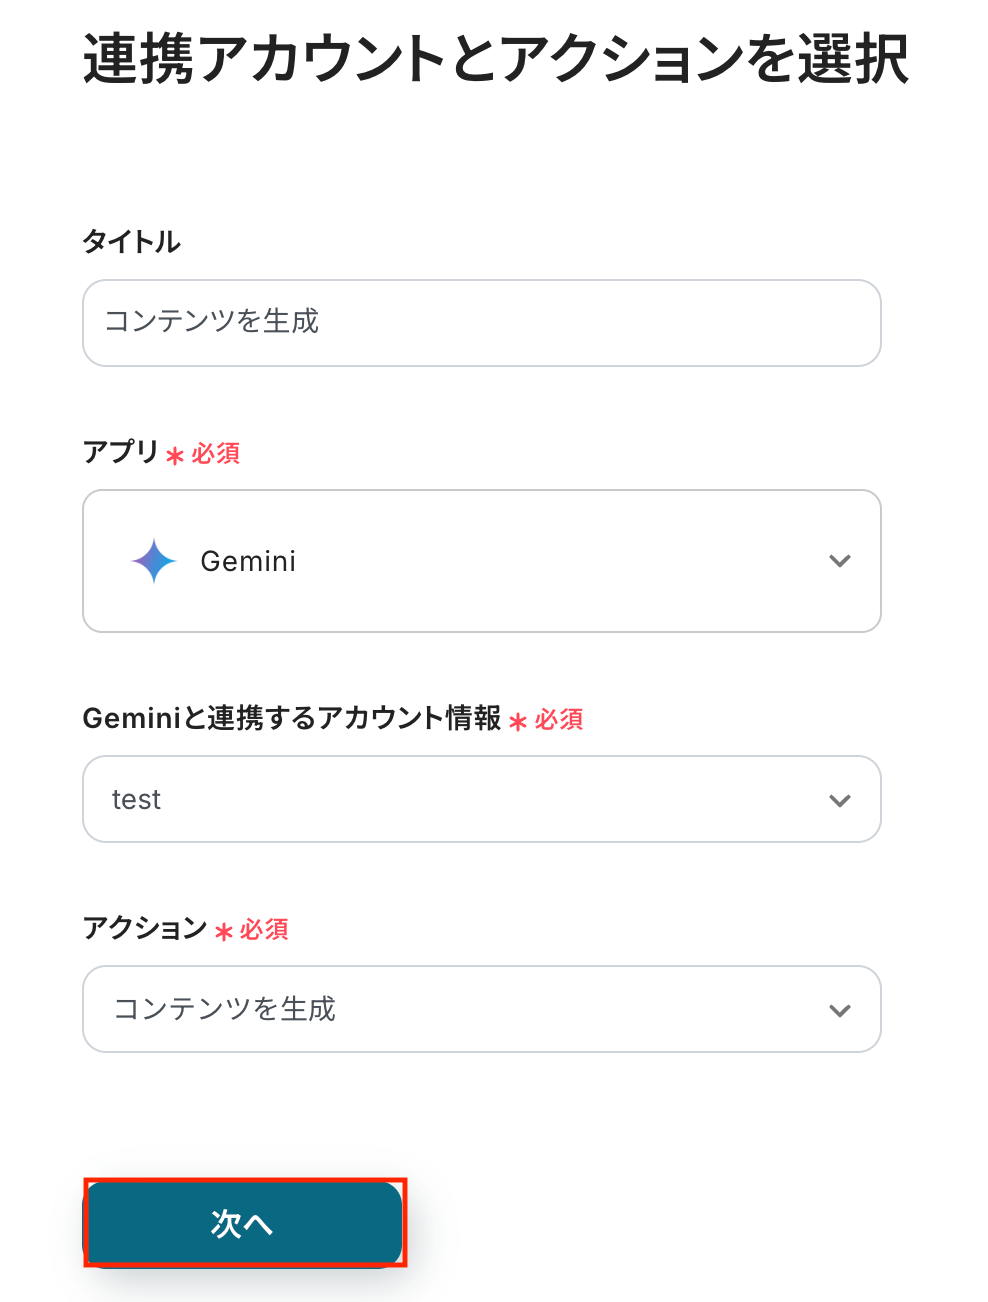Click the Gemini sparkle logo icon
Image resolution: width=988 pixels, height=1302 pixels.
(154, 561)
